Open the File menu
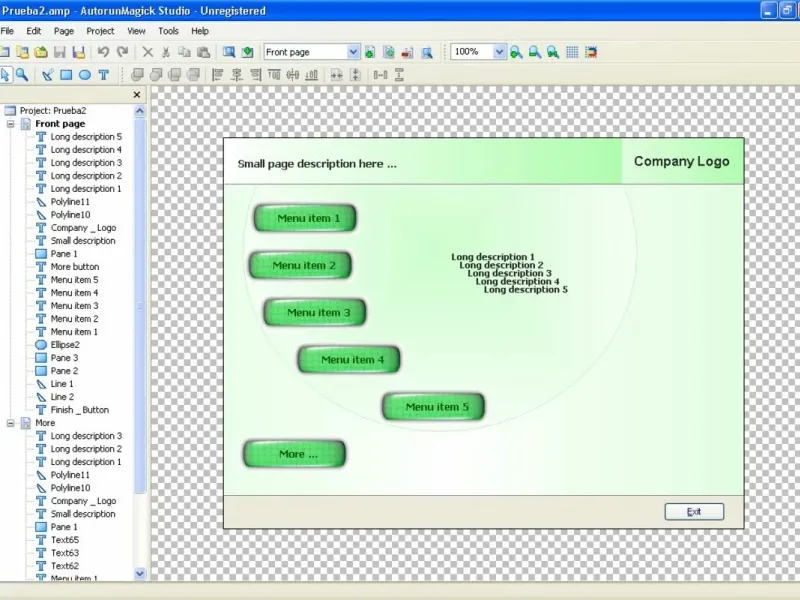This screenshot has width=800, height=600. [7, 31]
